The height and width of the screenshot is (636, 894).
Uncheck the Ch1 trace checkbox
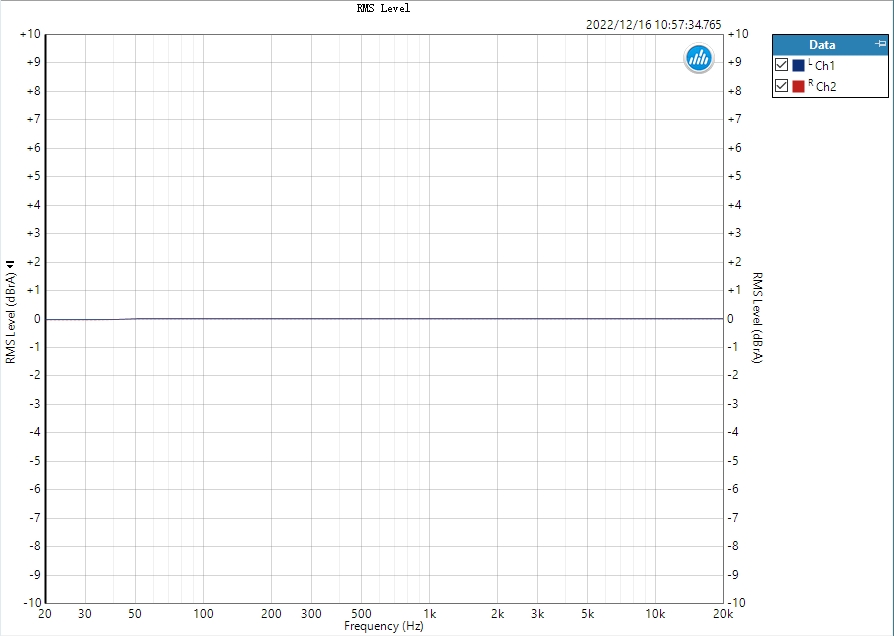(x=782, y=65)
